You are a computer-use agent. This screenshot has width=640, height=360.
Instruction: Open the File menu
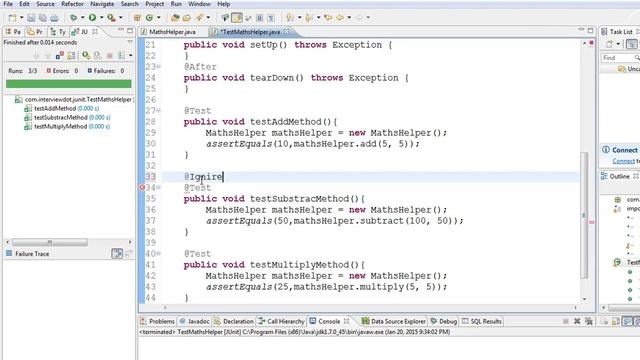8,4
